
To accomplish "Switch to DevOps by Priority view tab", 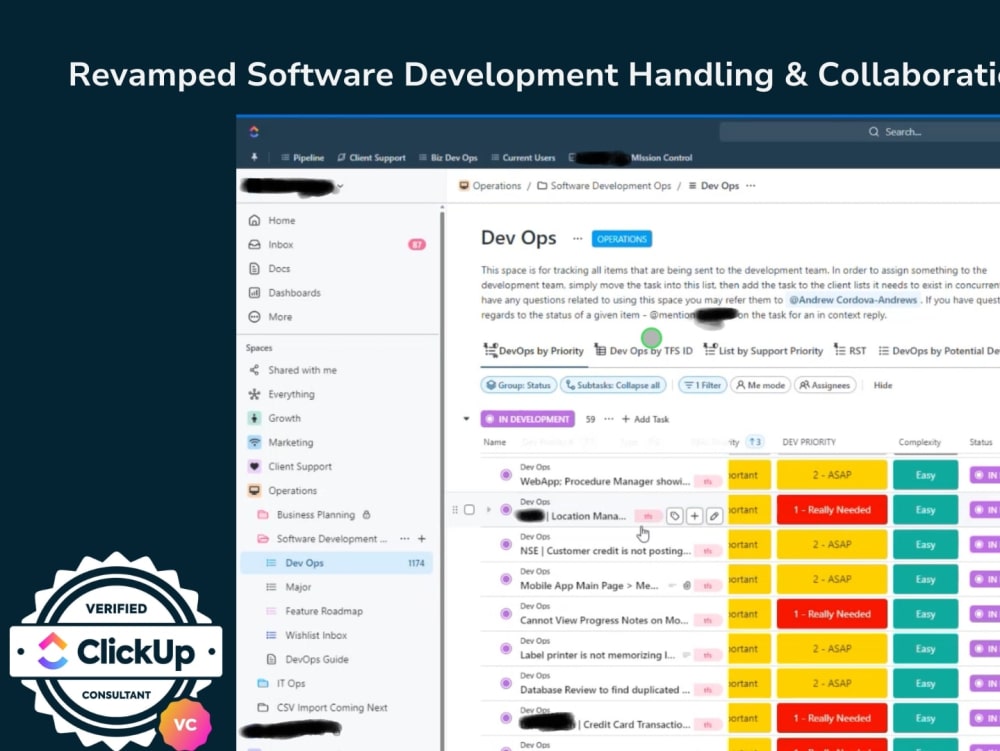I will coord(533,351).
